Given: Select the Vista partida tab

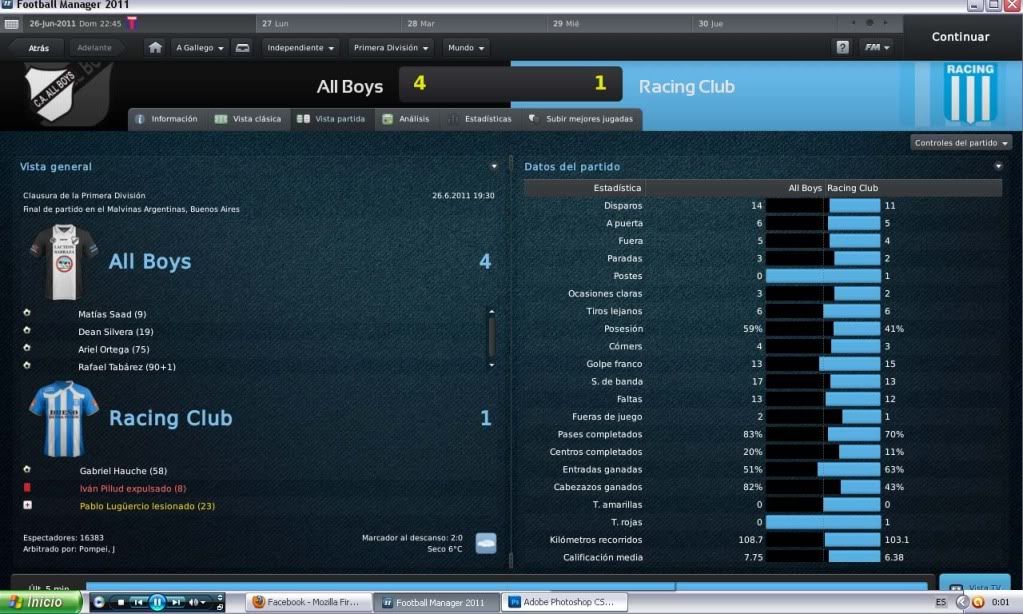Looking at the screenshot, I should 331,119.
